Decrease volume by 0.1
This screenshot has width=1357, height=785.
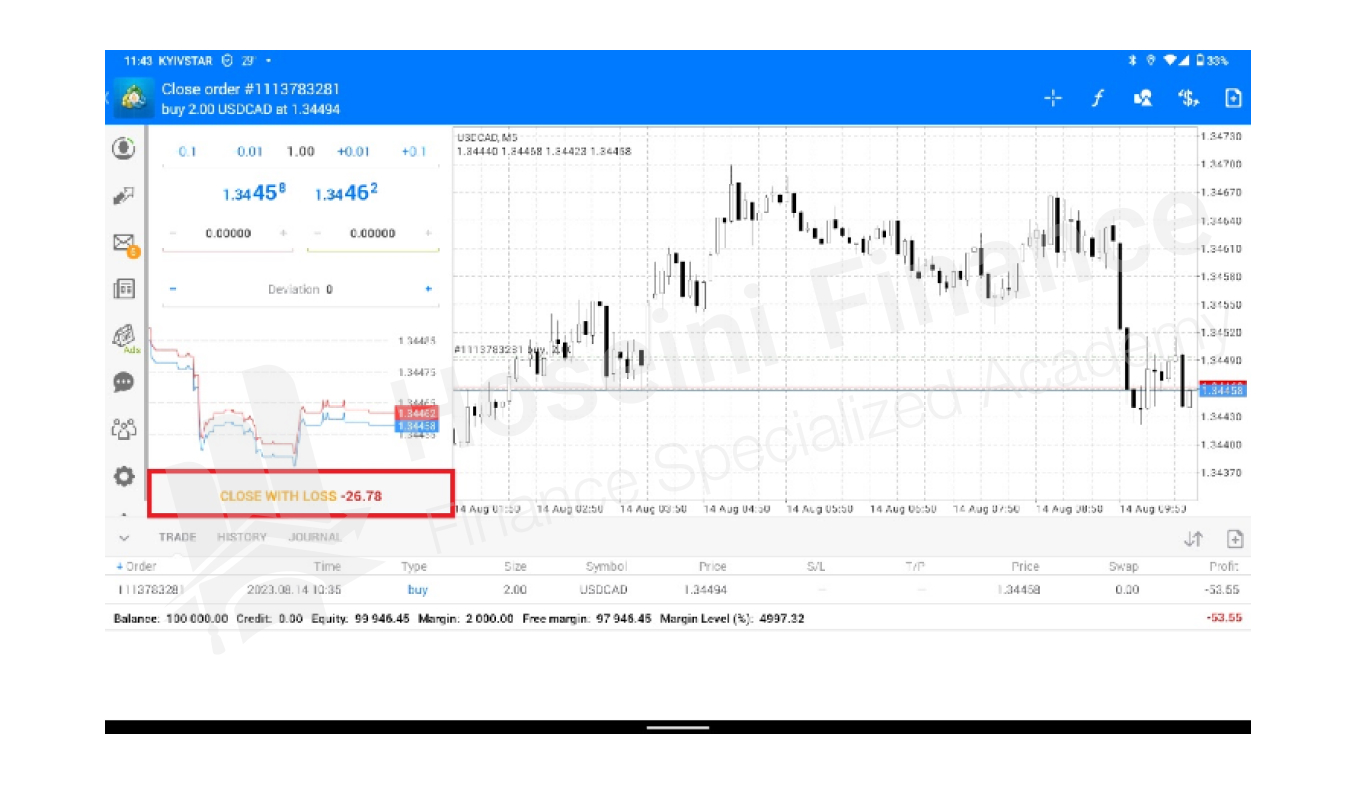click(187, 152)
